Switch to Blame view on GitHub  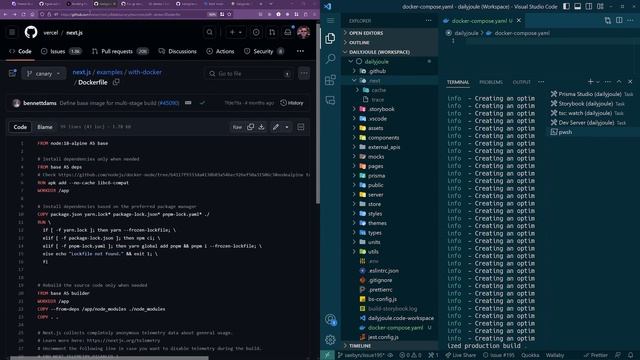click(44, 127)
